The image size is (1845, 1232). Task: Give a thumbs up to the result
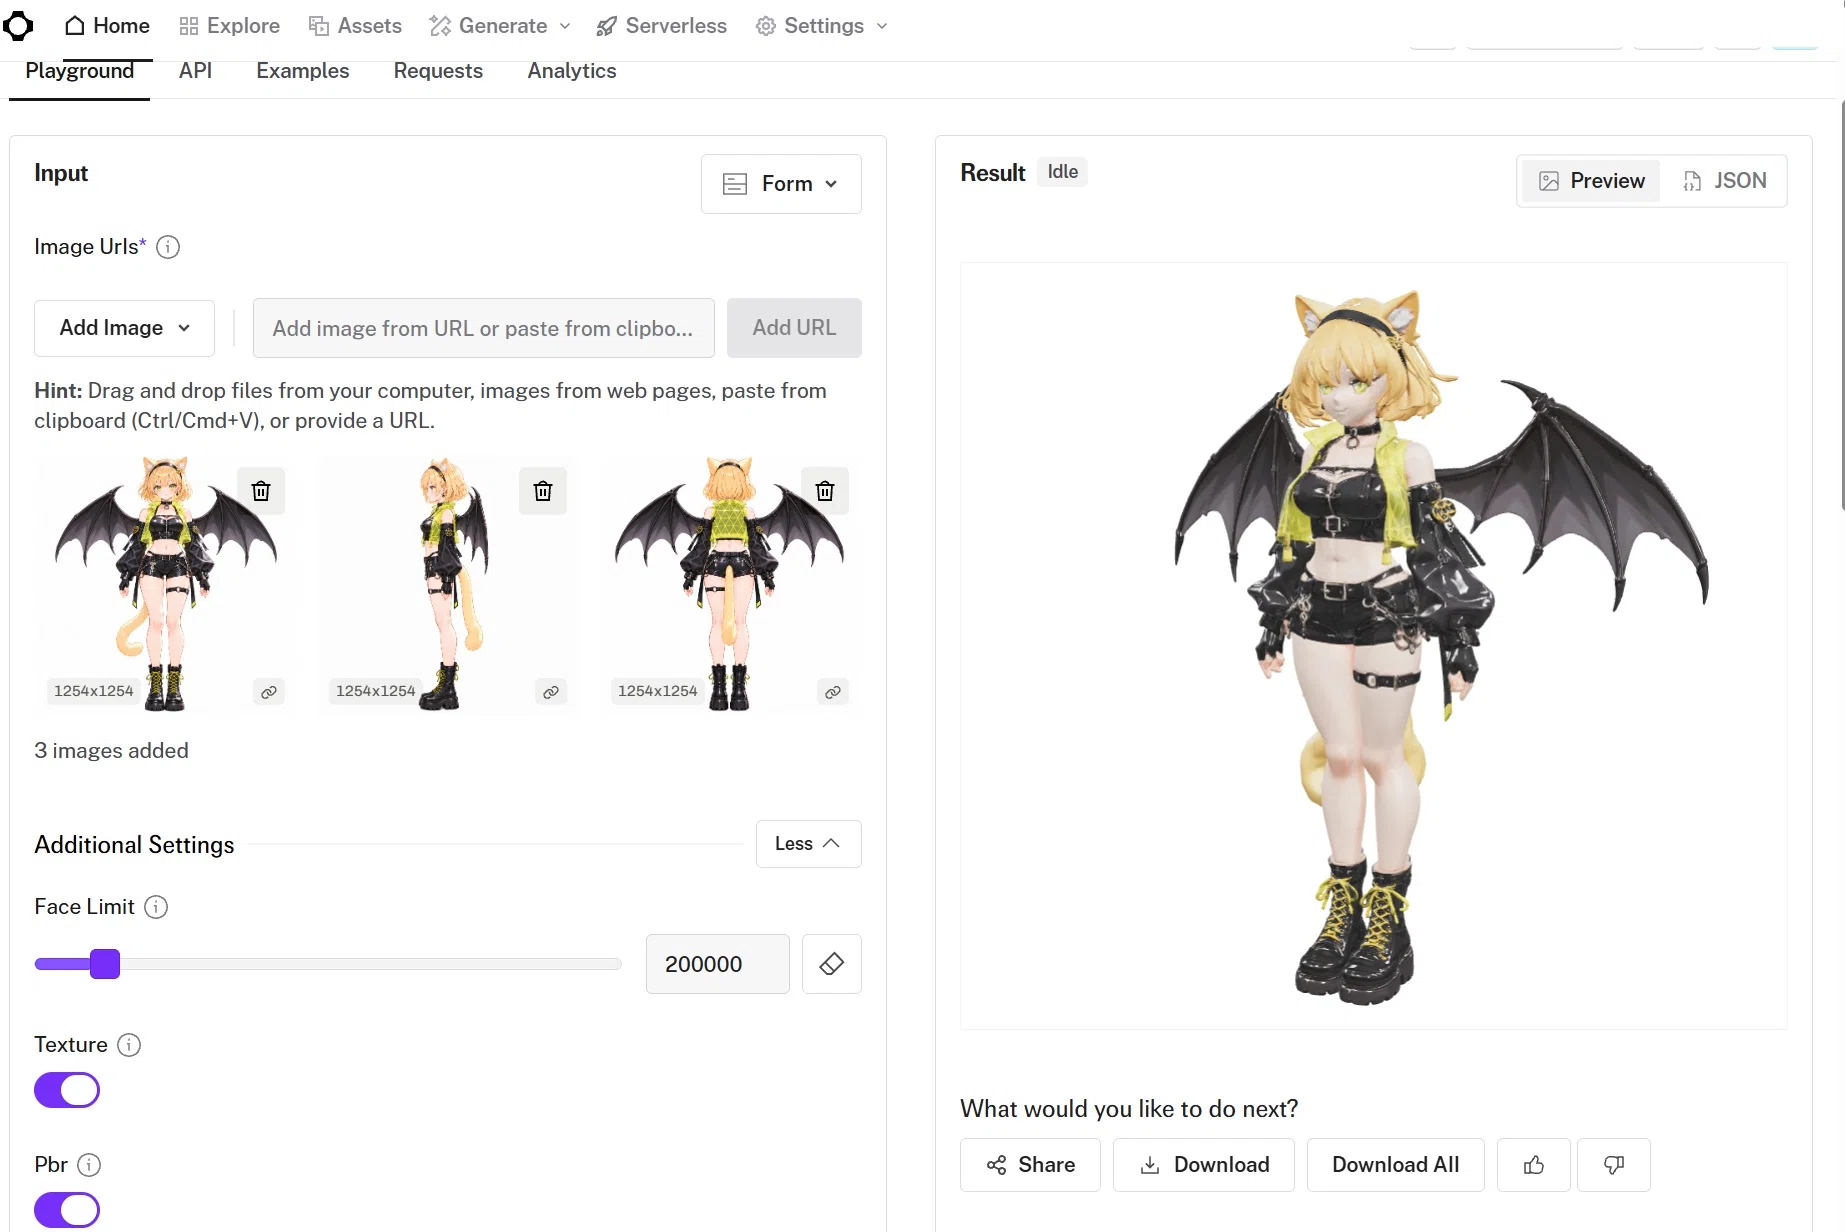(1534, 1165)
